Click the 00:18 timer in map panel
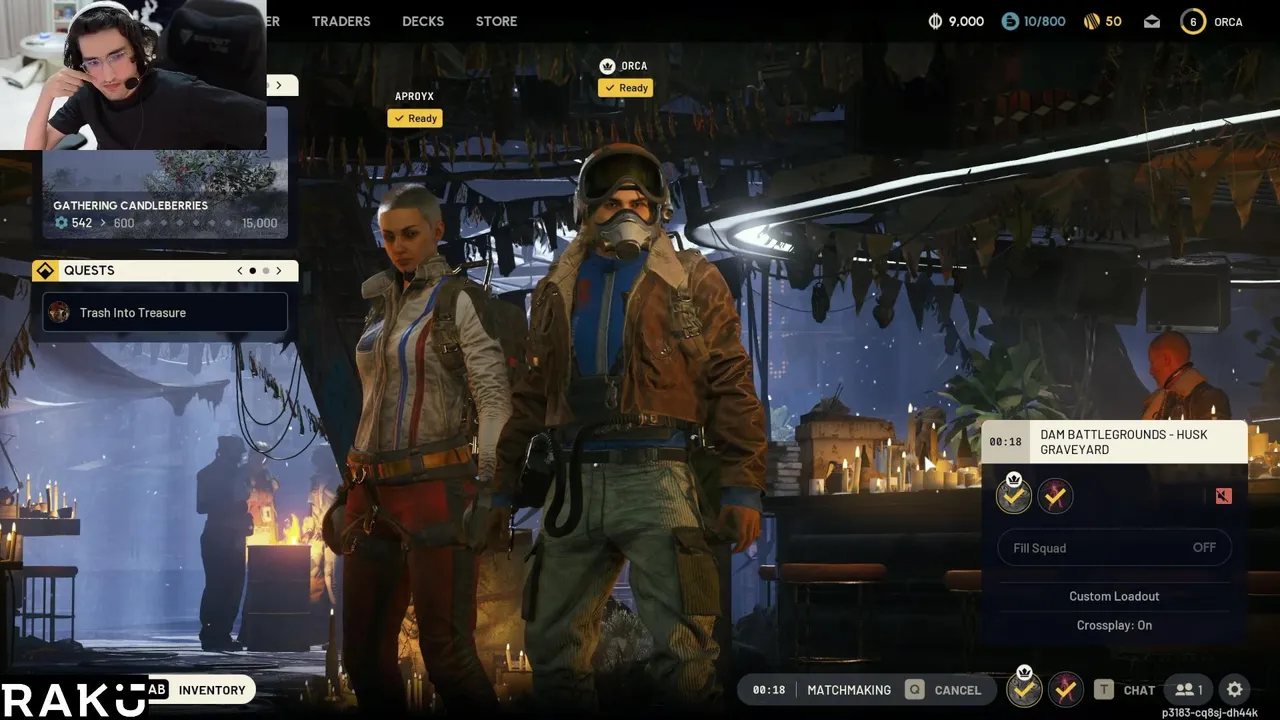This screenshot has width=1280, height=720. coord(1005,442)
